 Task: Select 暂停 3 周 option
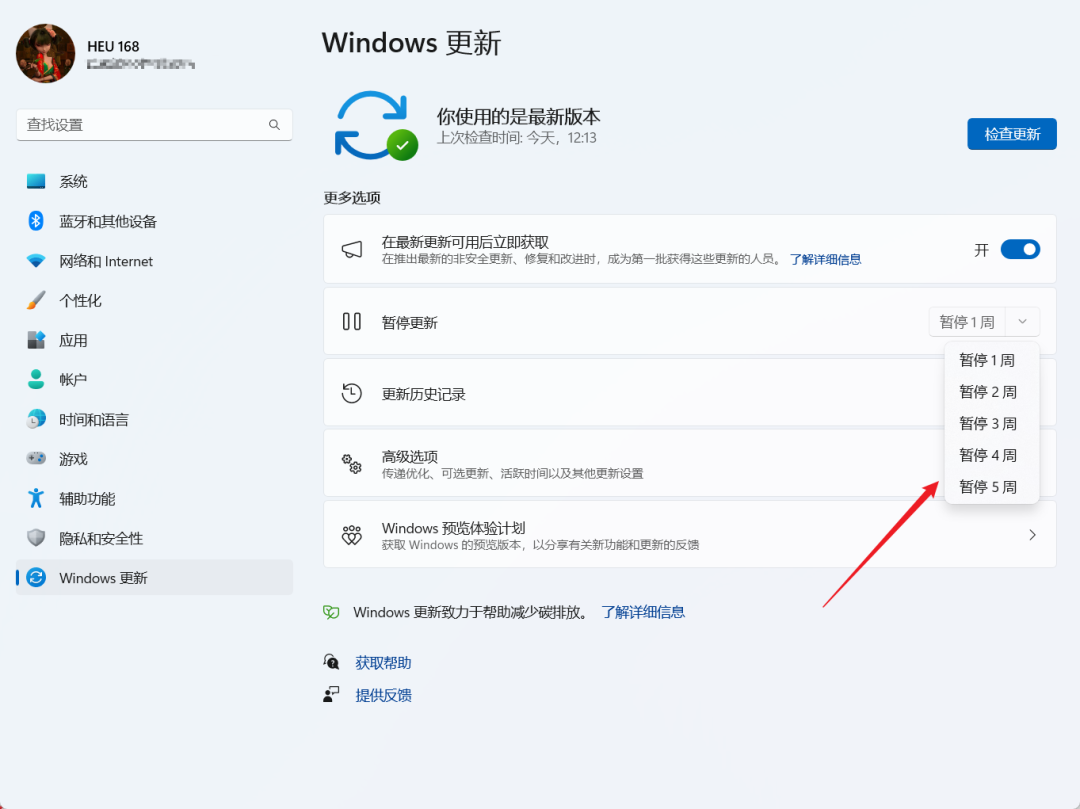(988, 423)
